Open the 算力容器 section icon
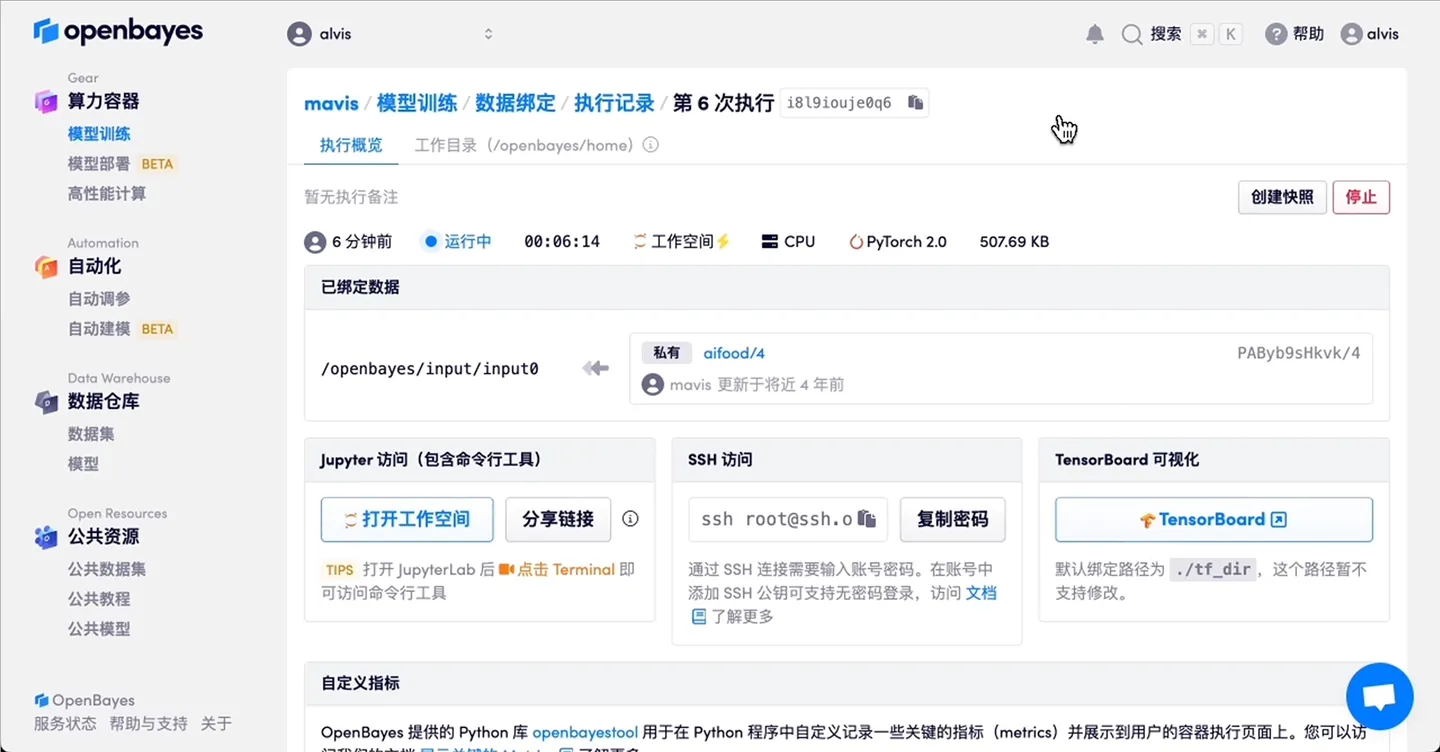 pos(46,100)
